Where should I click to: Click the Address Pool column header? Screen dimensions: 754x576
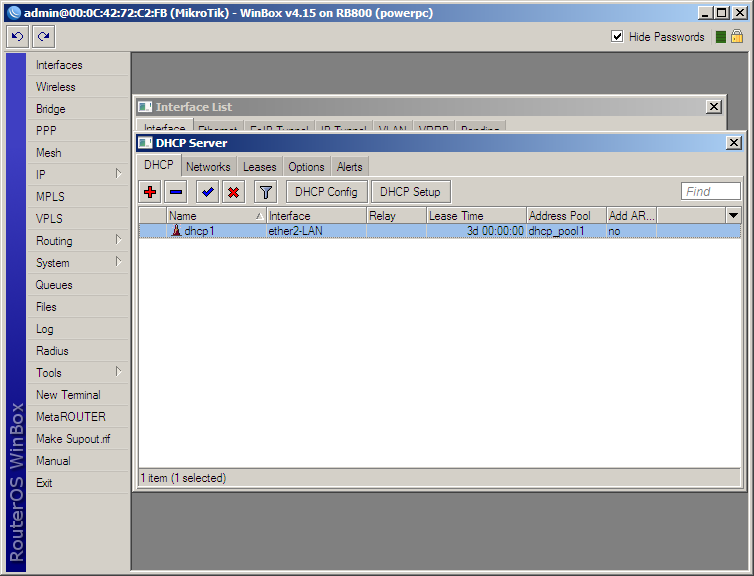566,216
